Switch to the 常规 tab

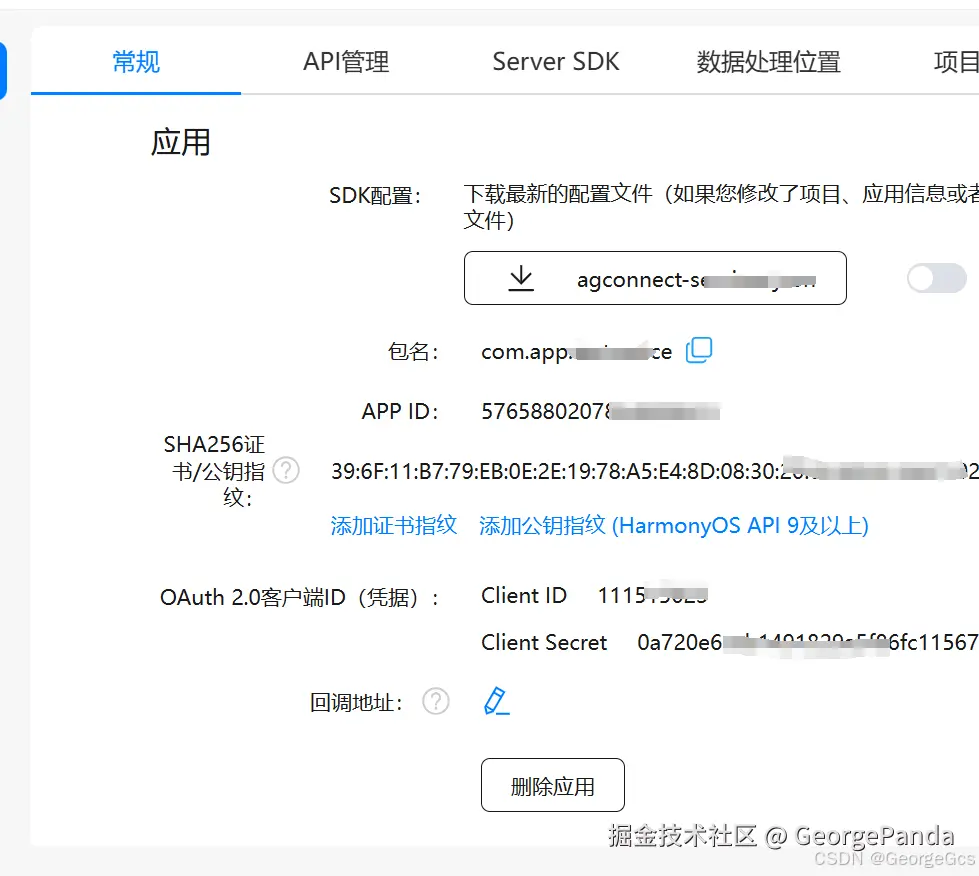136,62
